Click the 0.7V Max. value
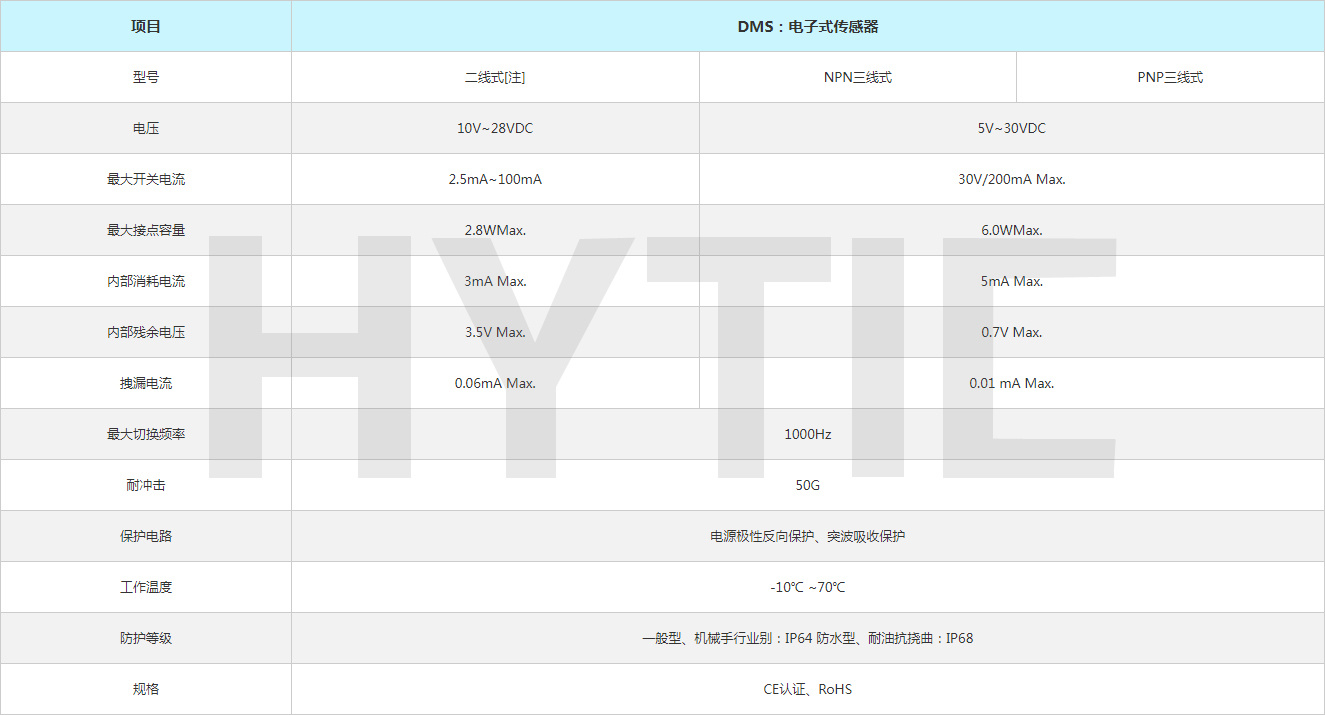Screen dimensions: 1325x715 [x=1012, y=332]
